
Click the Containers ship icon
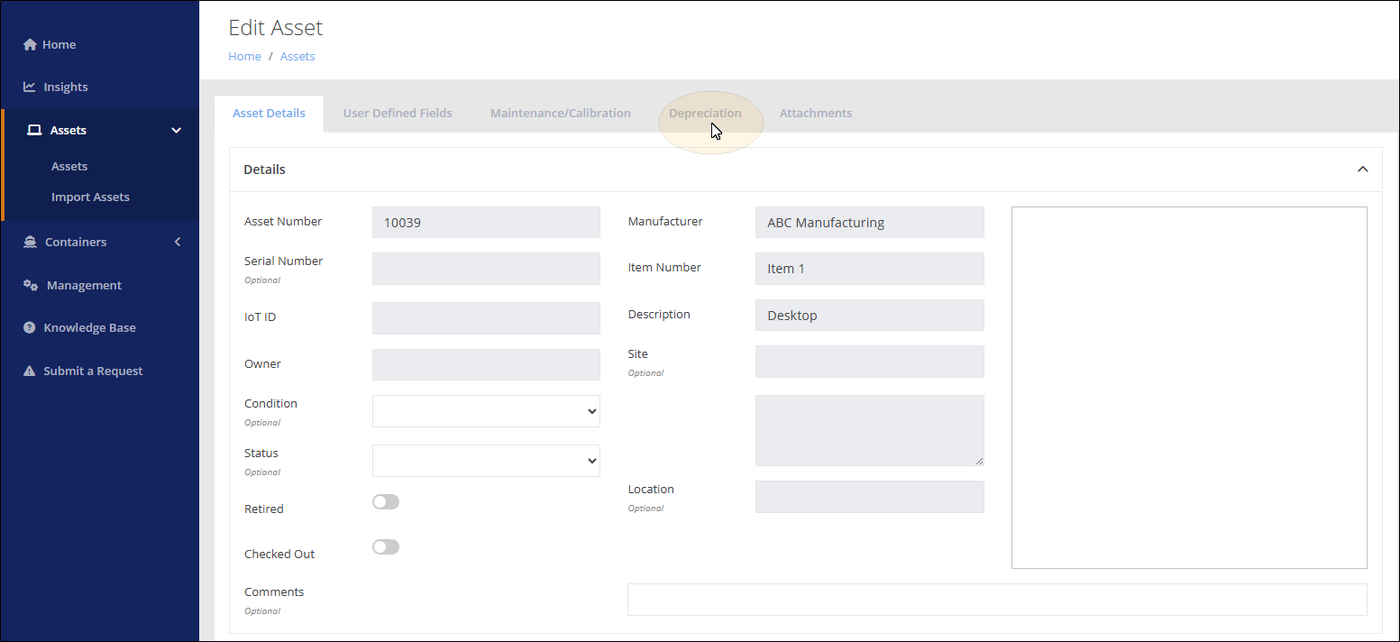point(30,242)
